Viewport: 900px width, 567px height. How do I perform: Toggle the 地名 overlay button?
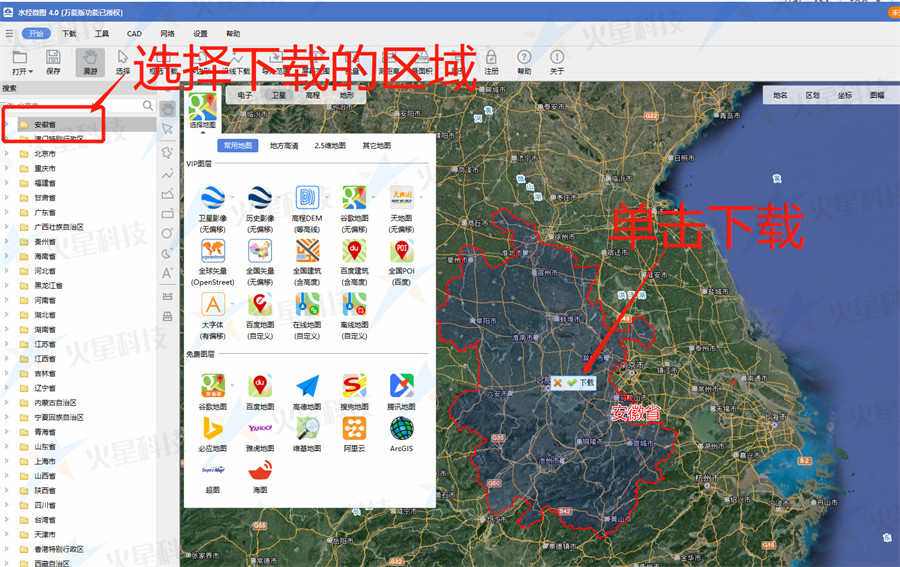click(780, 95)
